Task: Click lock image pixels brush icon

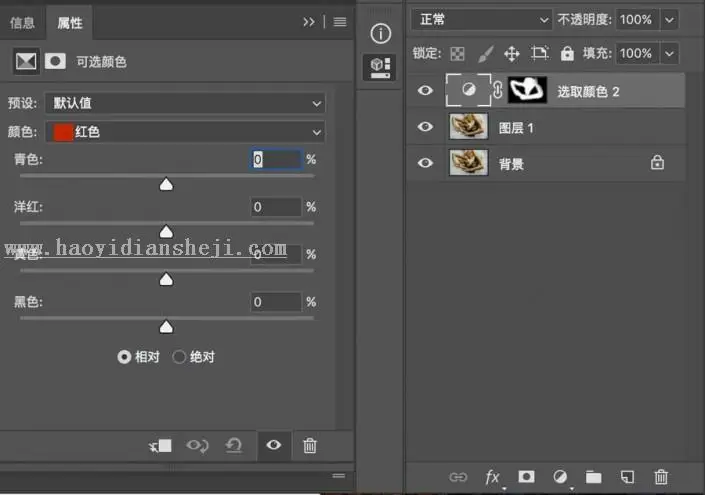Action: (486, 54)
